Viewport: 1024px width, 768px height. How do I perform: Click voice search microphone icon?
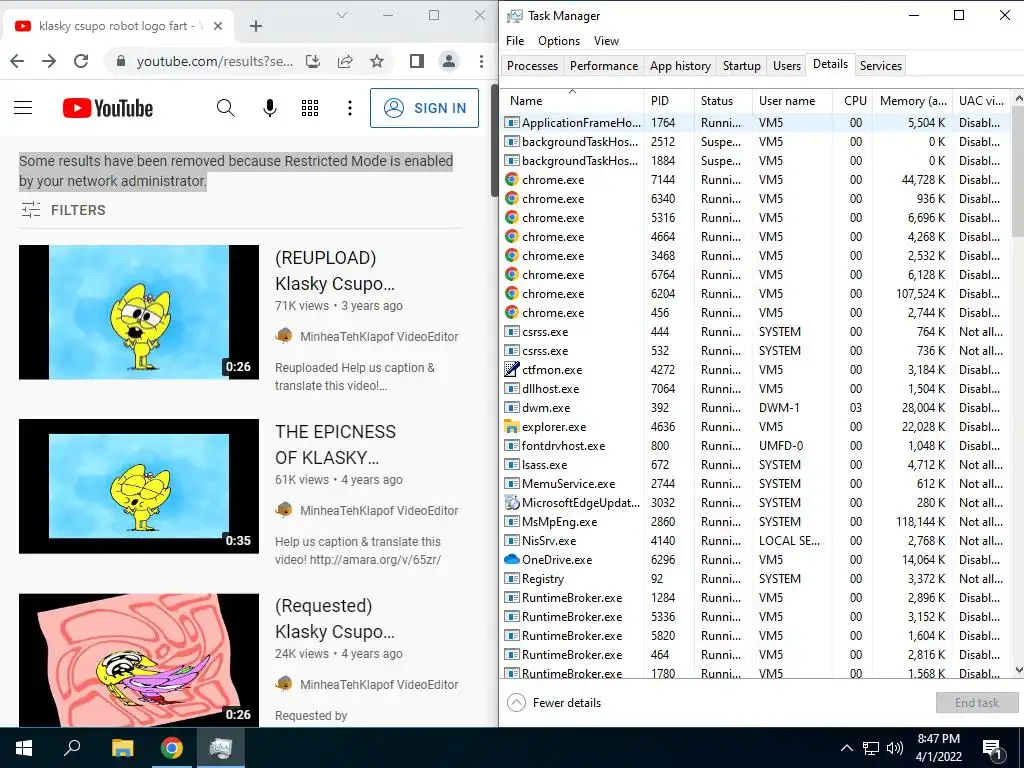coord(270,108)
